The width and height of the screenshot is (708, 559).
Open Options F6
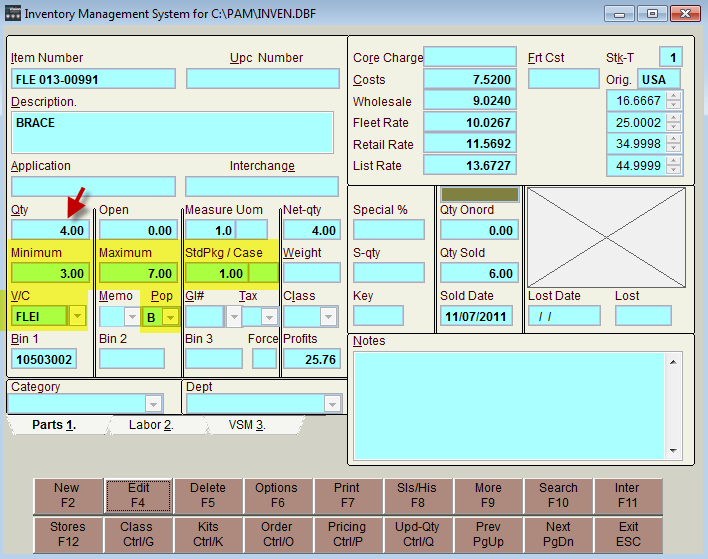[277, 495]
